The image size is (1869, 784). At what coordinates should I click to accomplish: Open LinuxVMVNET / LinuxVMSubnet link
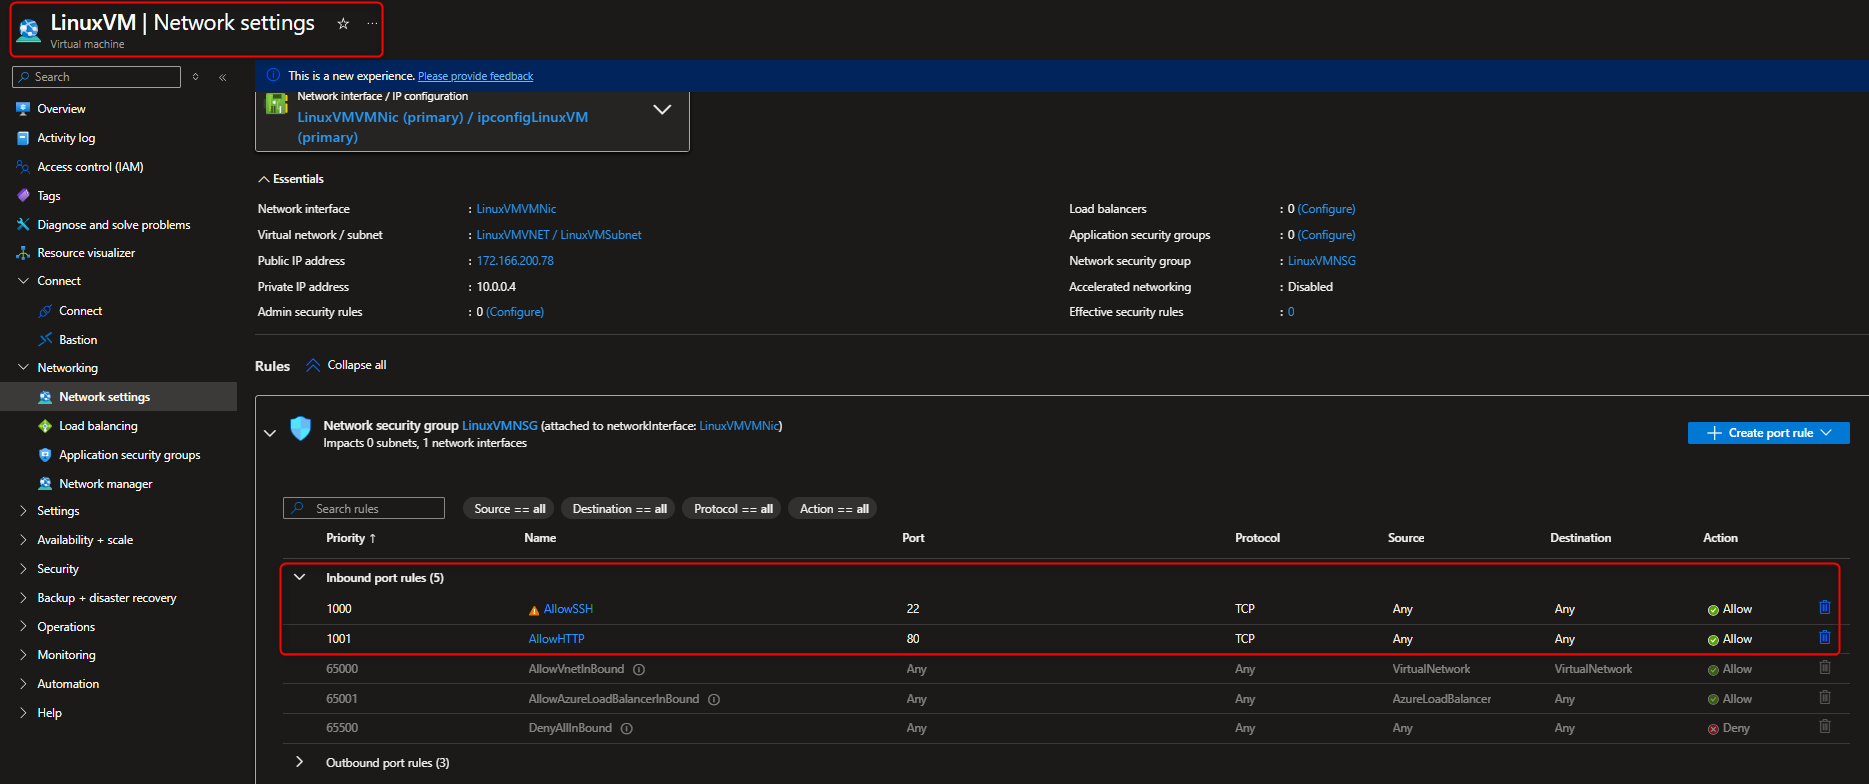point(559,235)
